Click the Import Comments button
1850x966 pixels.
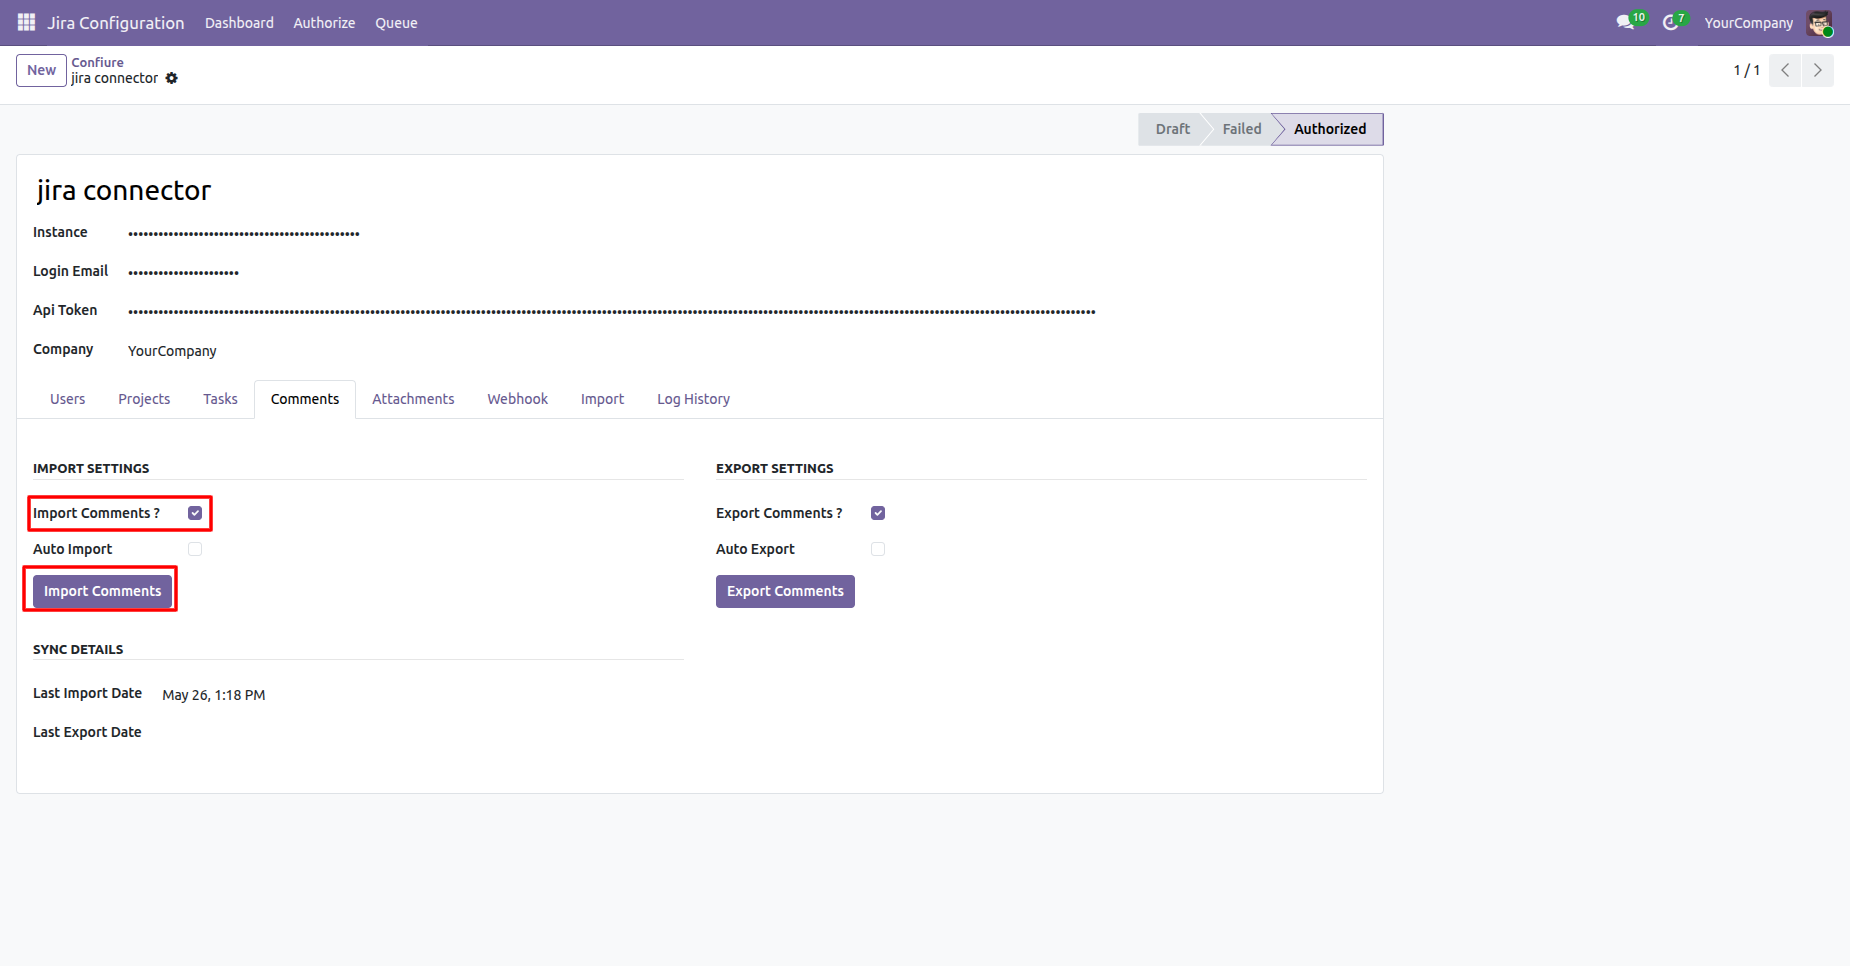pos(102,591)
